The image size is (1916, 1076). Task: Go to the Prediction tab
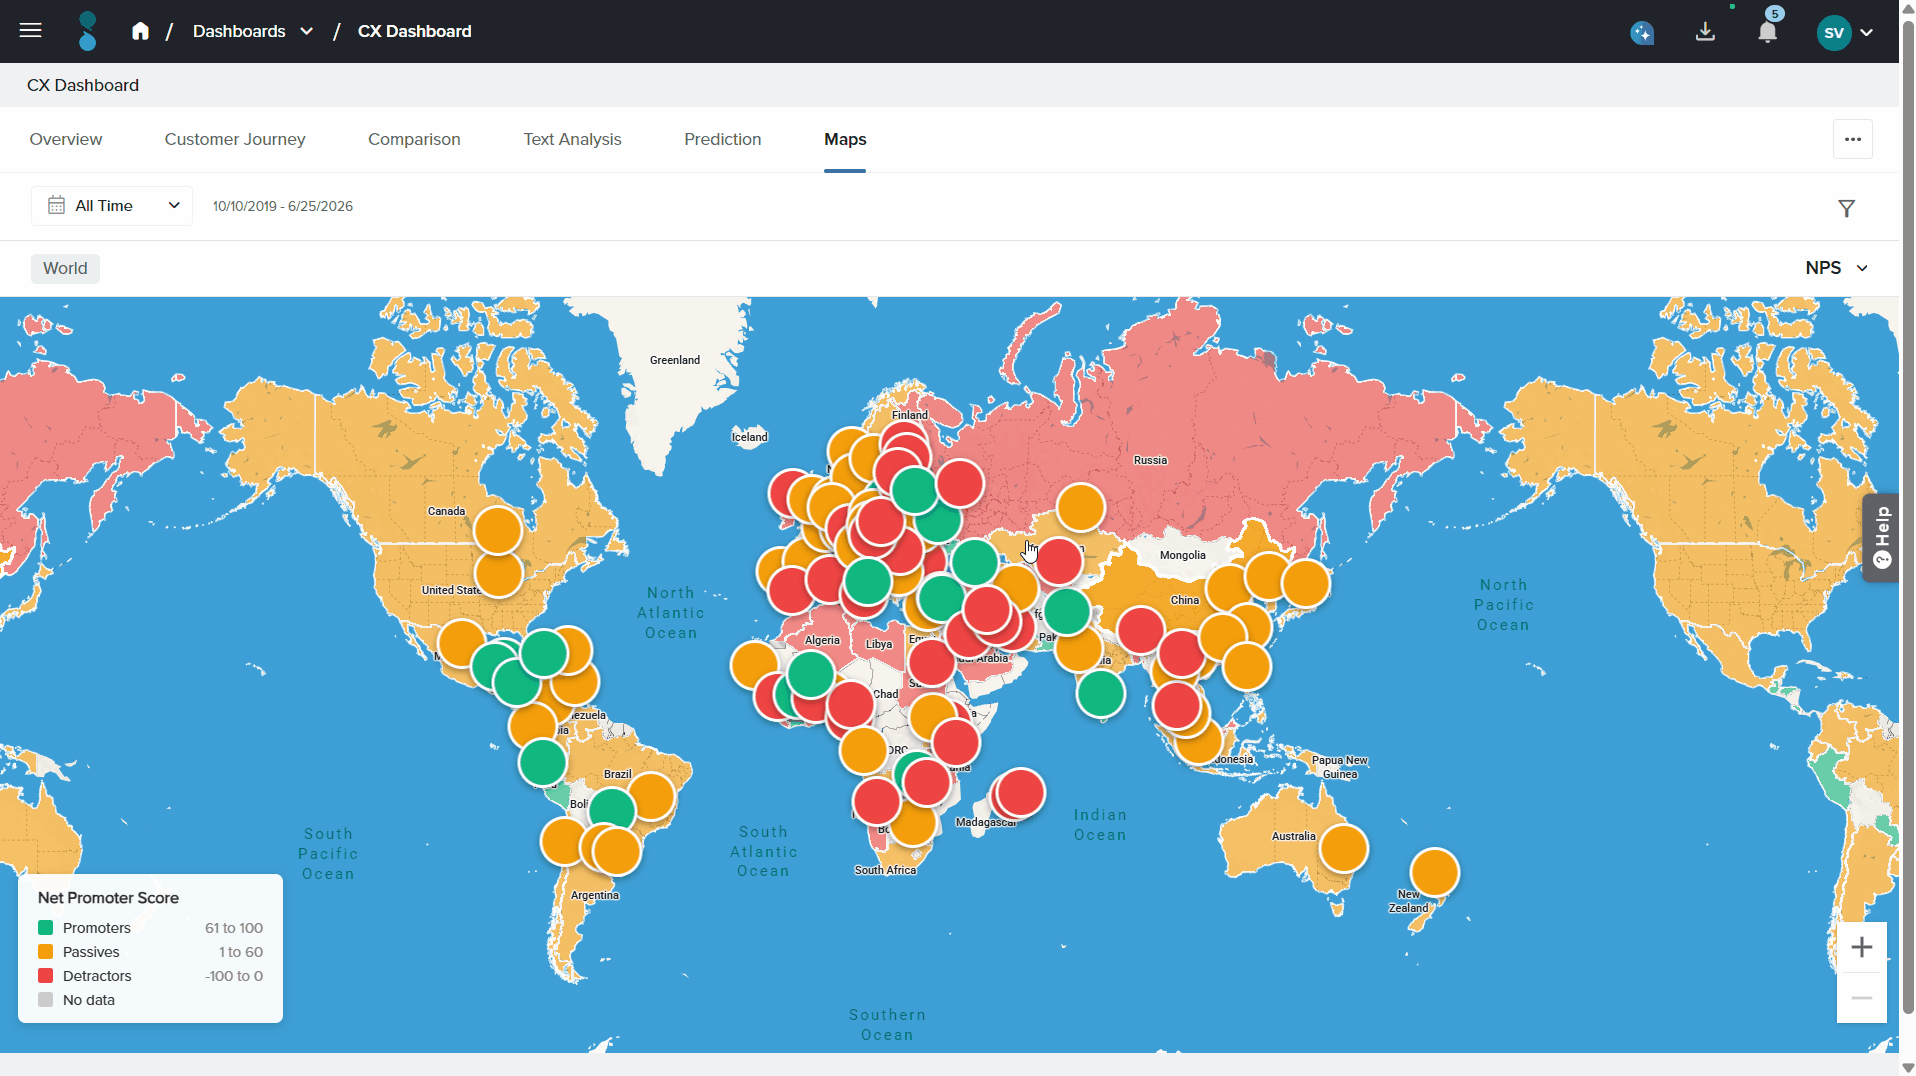[x=723, y=139]
